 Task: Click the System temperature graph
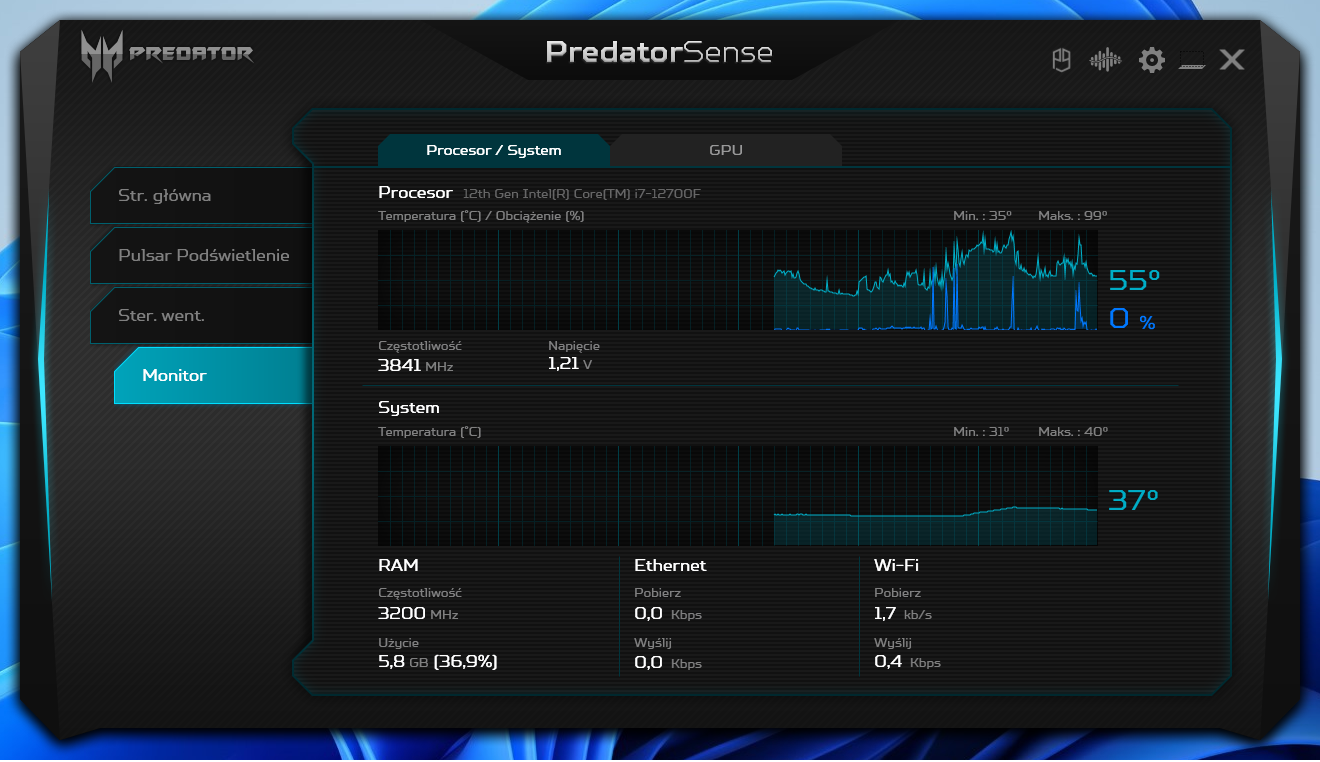[737, 496]
